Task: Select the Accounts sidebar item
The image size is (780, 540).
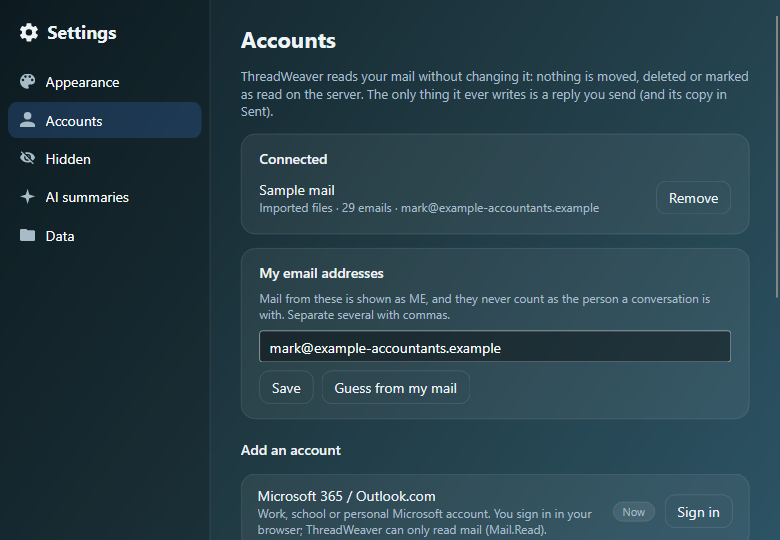Action: [104, 120]
